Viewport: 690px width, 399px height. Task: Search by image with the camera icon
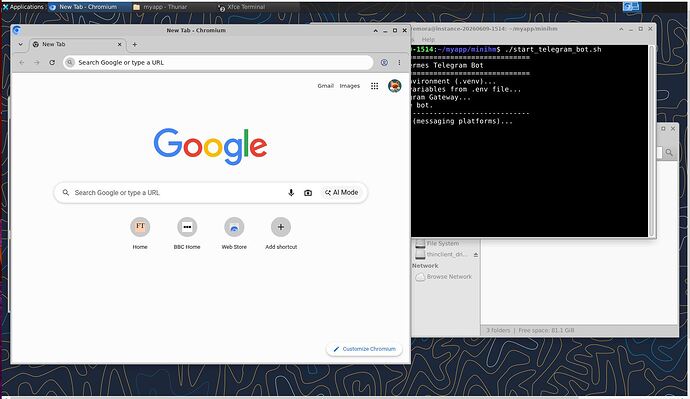(308, 193)
